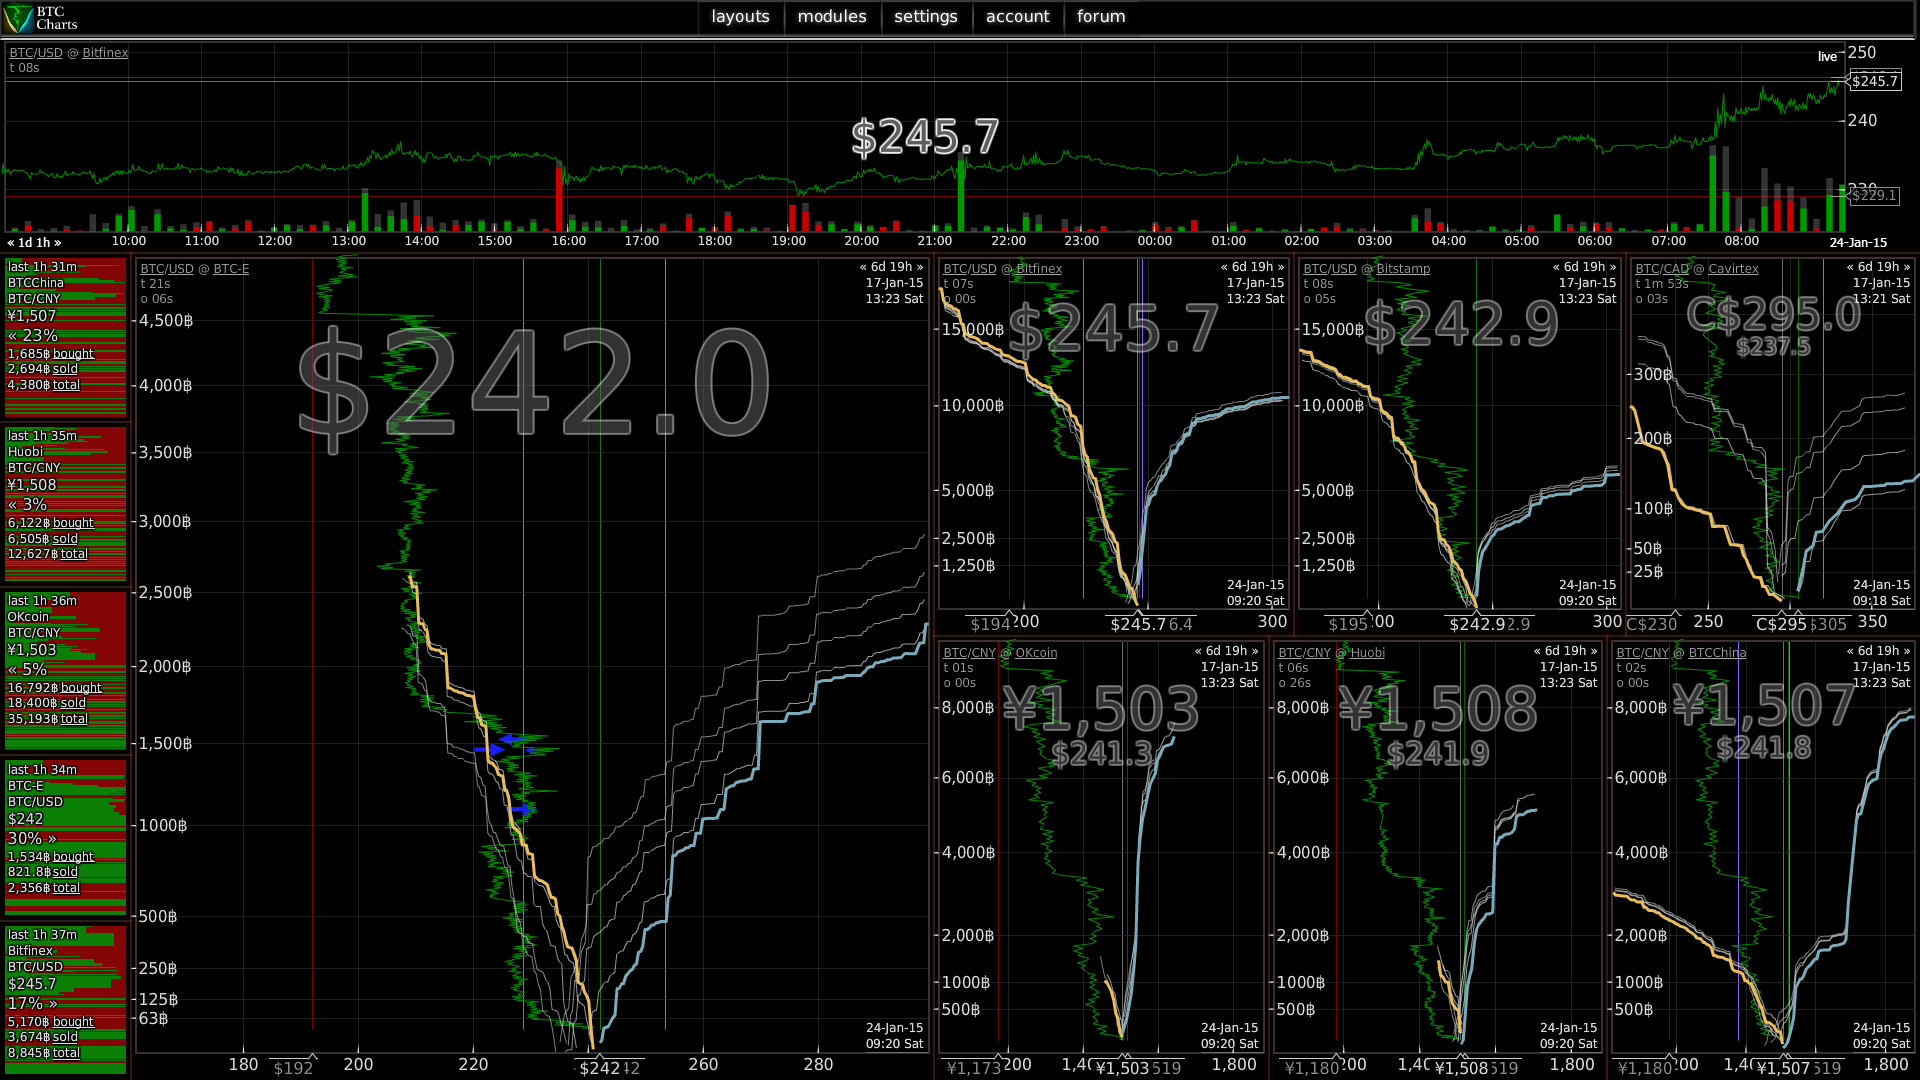Click the 'live' indicator on the top chart
1920x1080 pixels.
tap(1827, 57)
